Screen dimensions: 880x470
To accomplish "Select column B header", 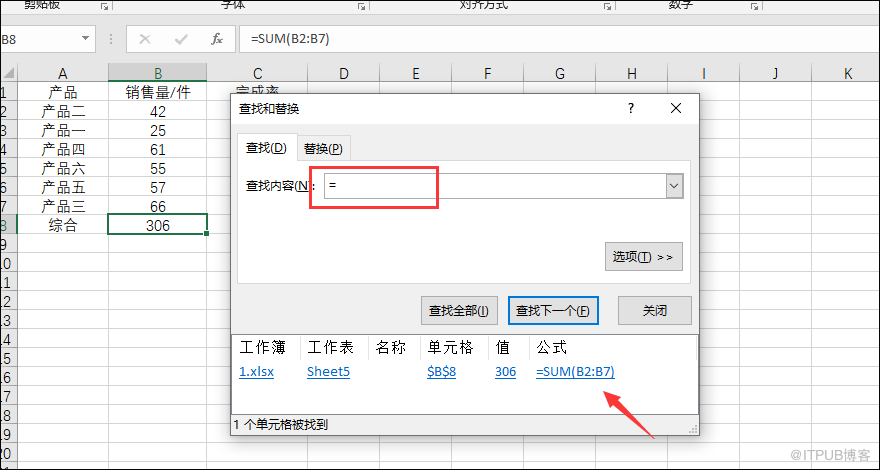I will [158, 73].
